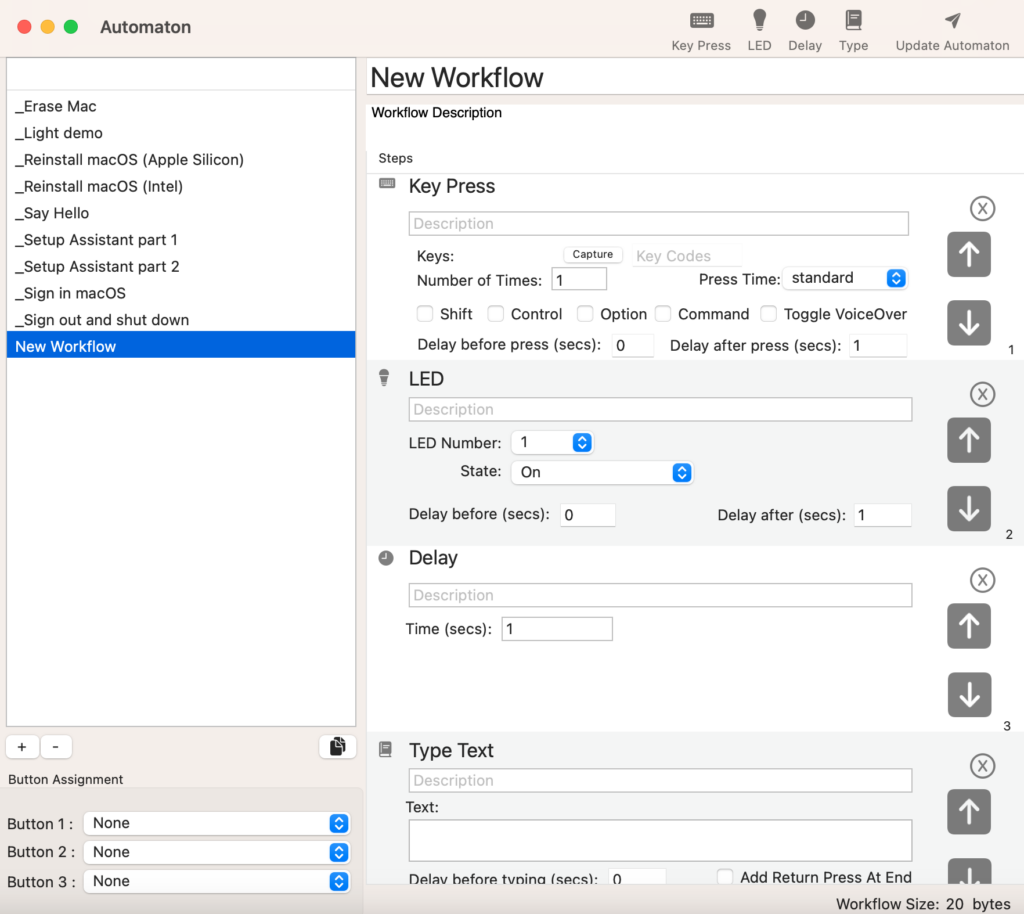Move Key Press step down
The width and height of the screenshot is (1024, 914).
click(x=969, y=323)
